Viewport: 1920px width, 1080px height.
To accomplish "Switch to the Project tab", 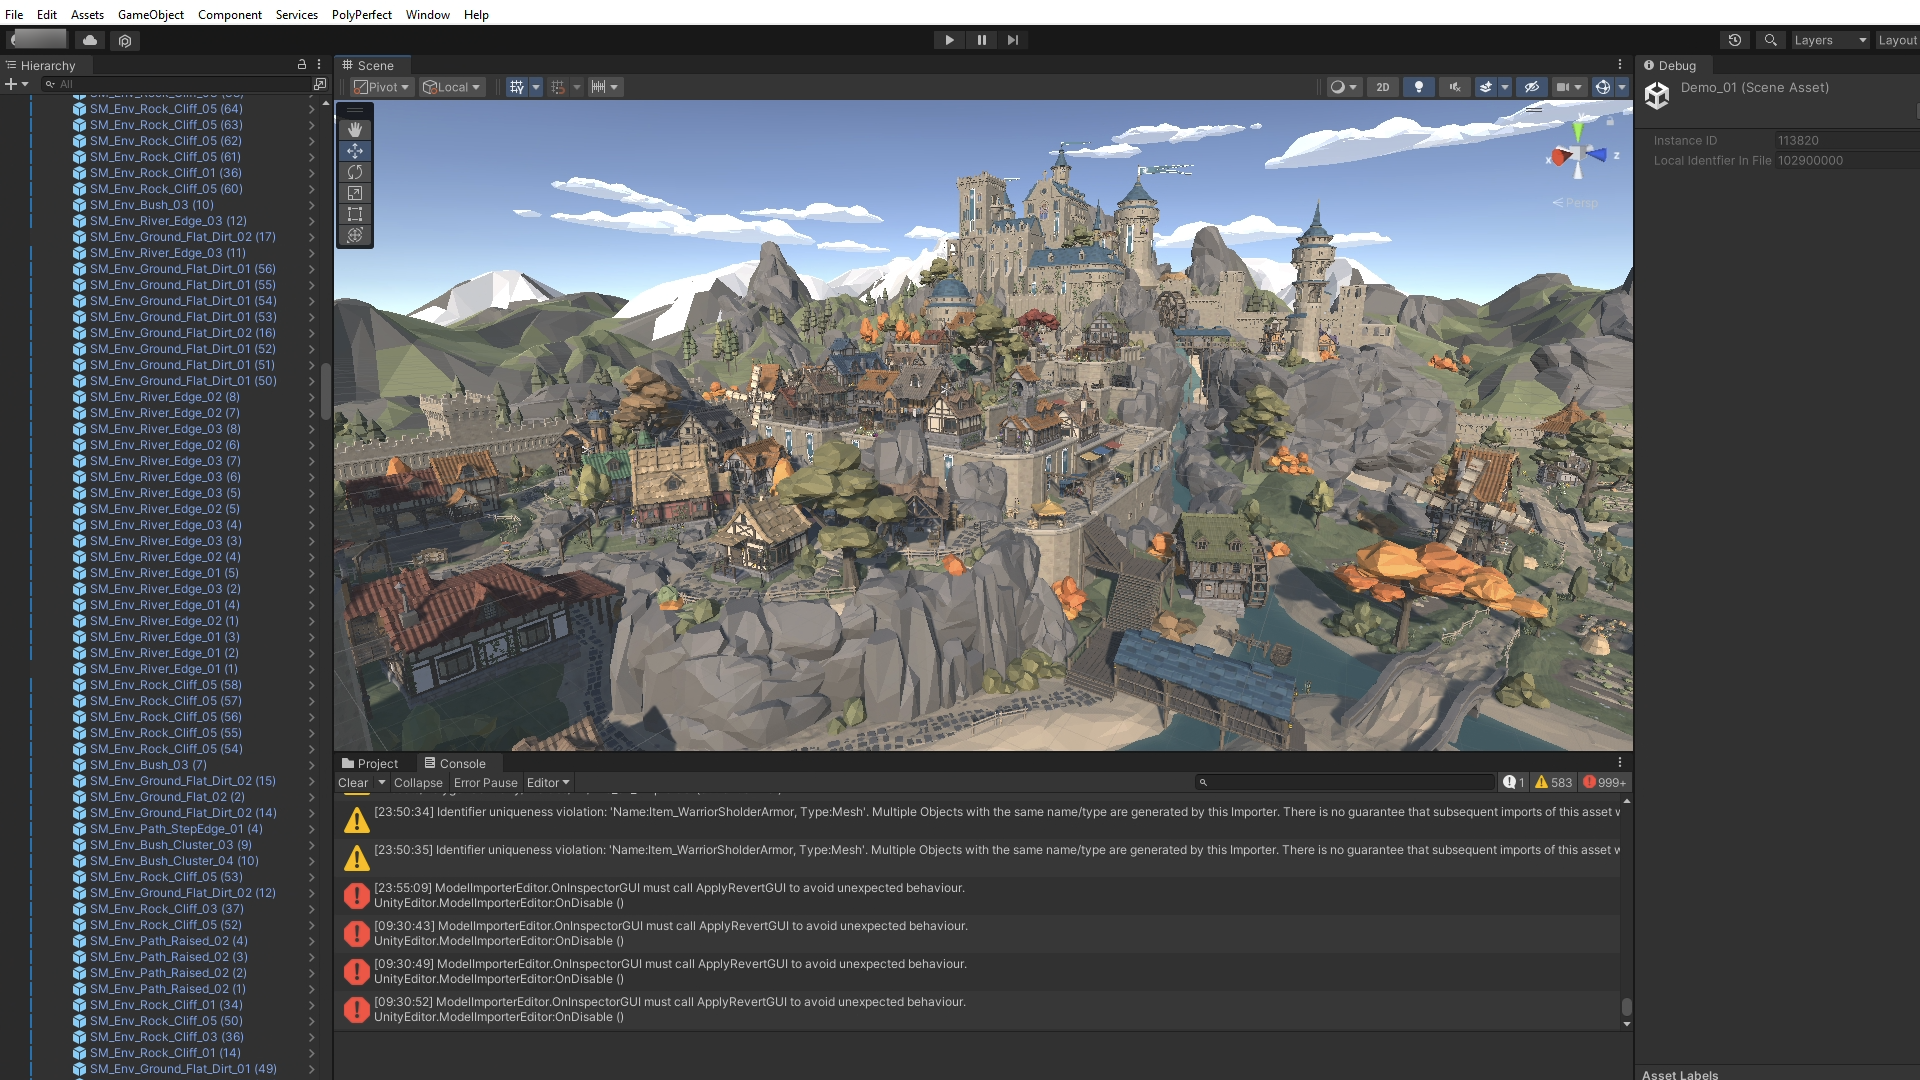I will pos(370,763).
